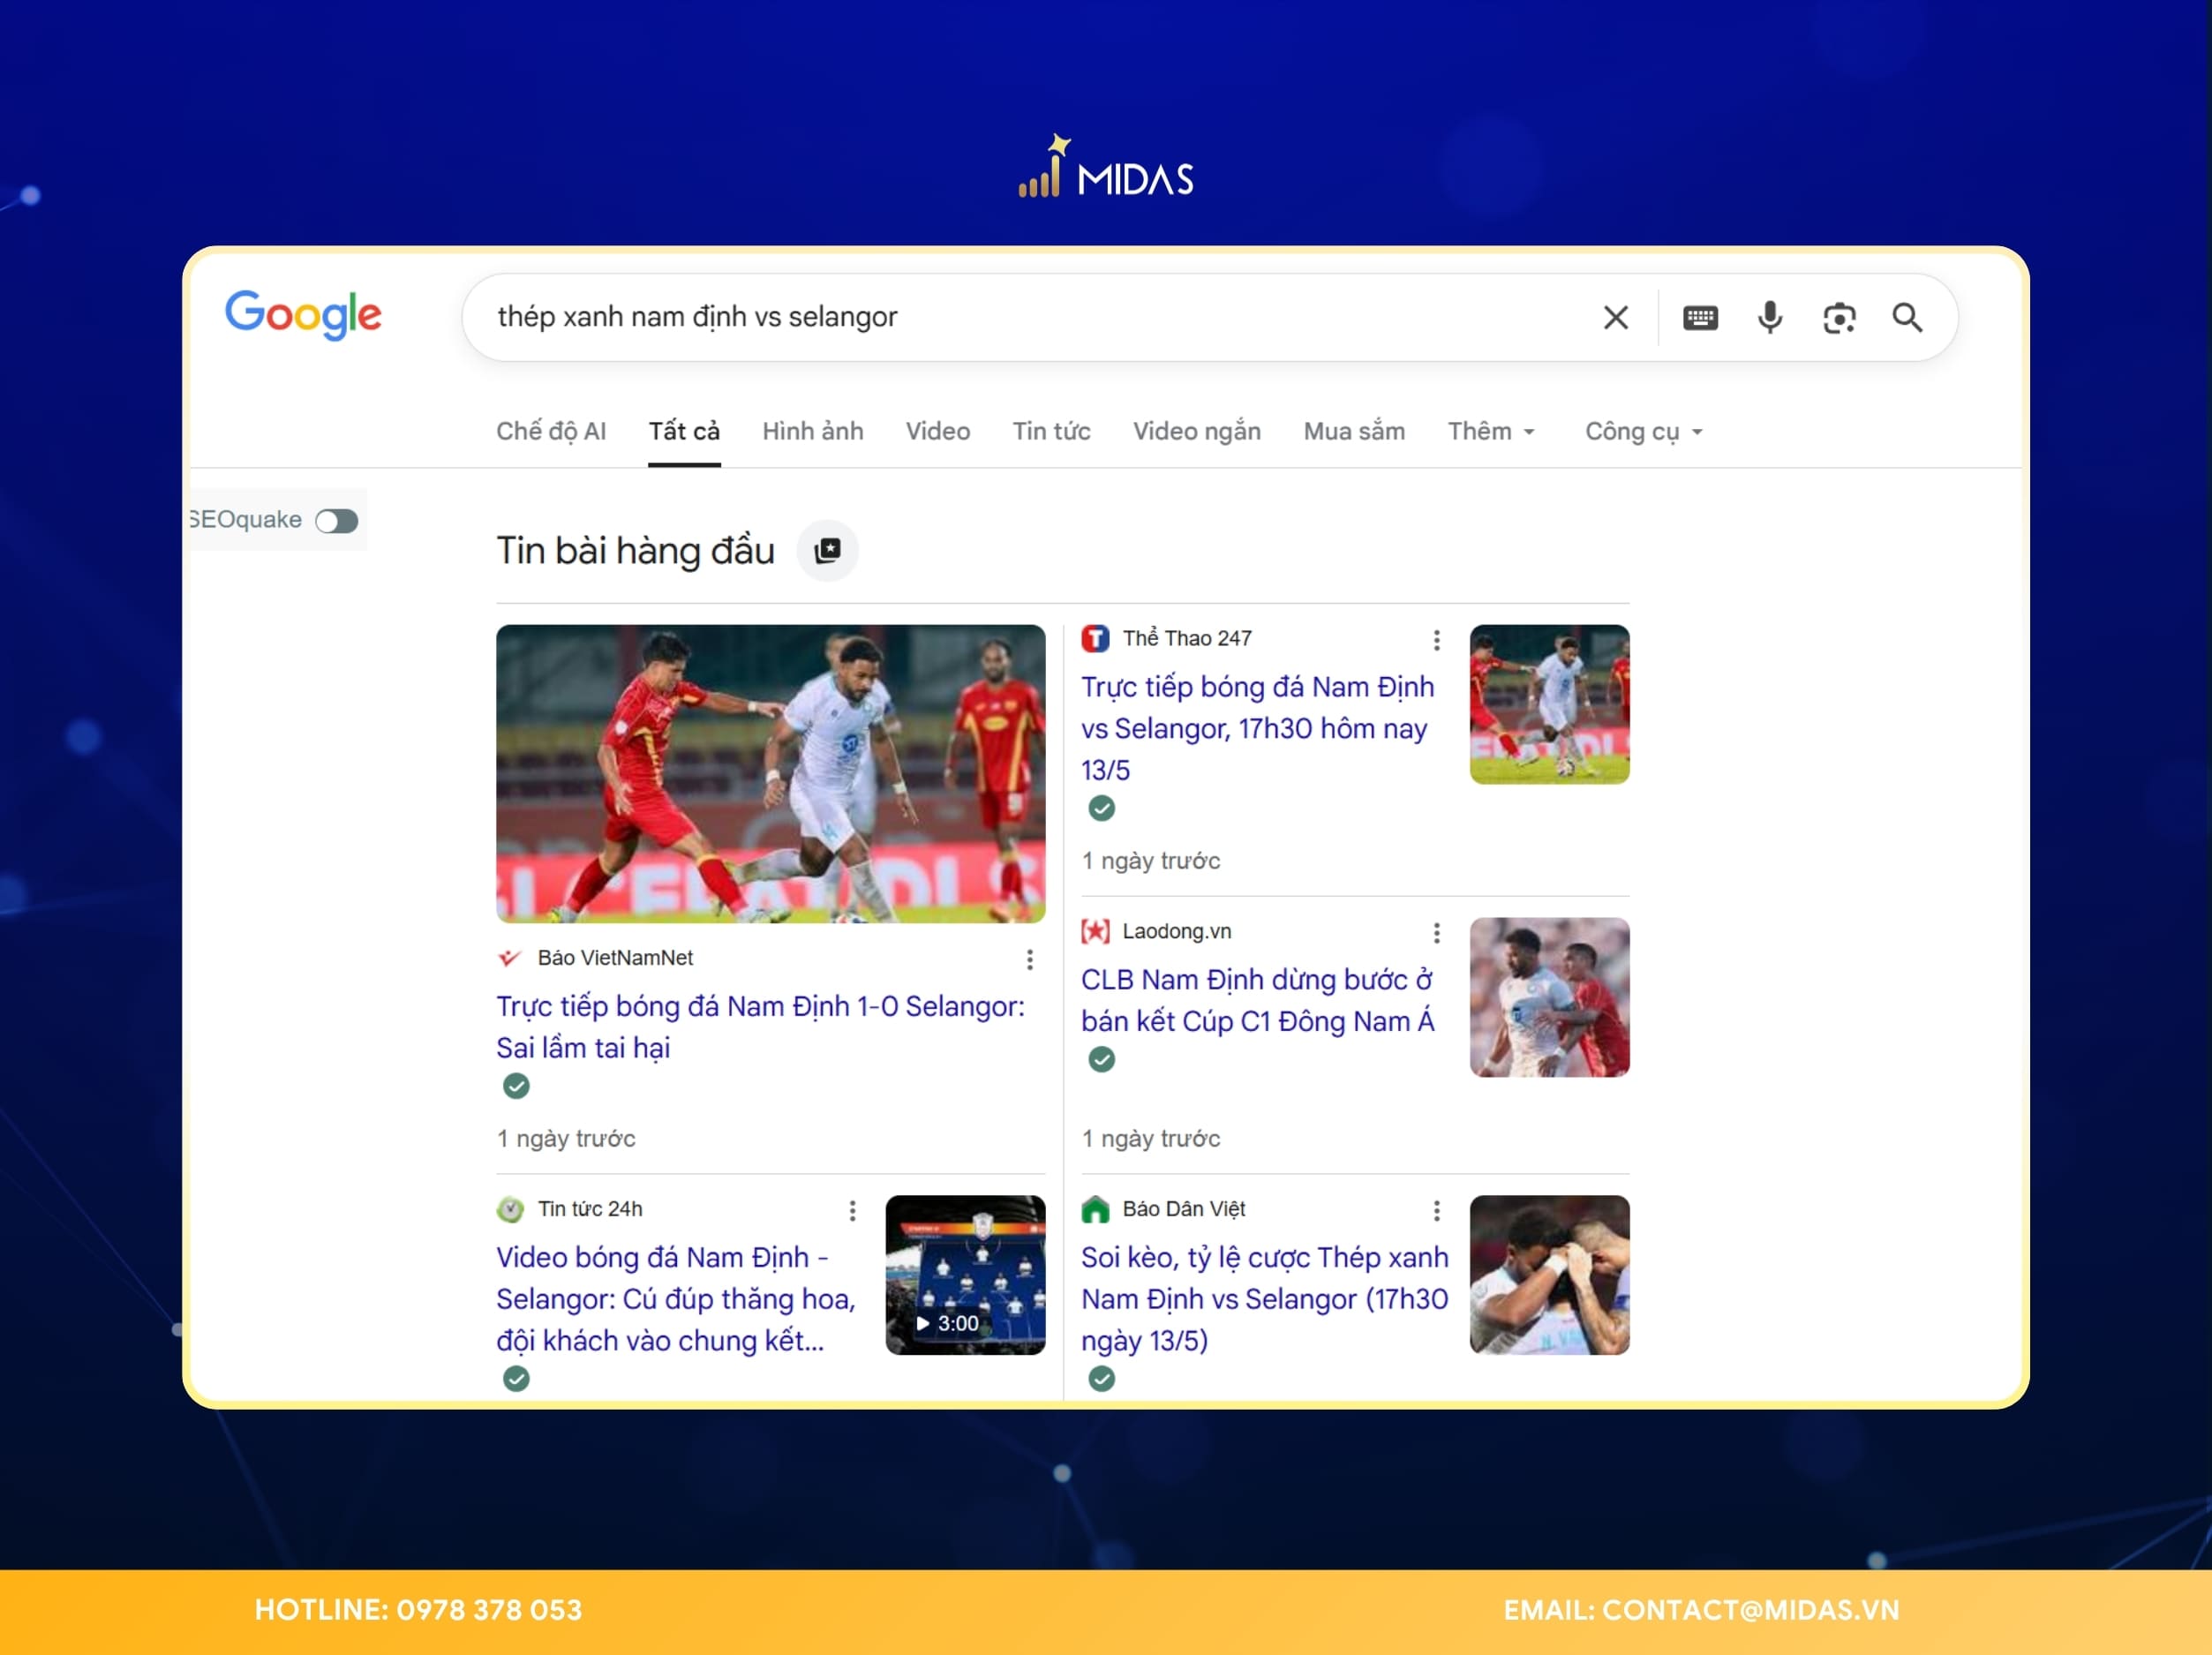Viewport: 2212px width, 1655px height.
Task: Open headline Trực tiếp bóng đá Nam Định vs Selangor 17h30
Action: pyautogui.click(x=1258, y=728)
